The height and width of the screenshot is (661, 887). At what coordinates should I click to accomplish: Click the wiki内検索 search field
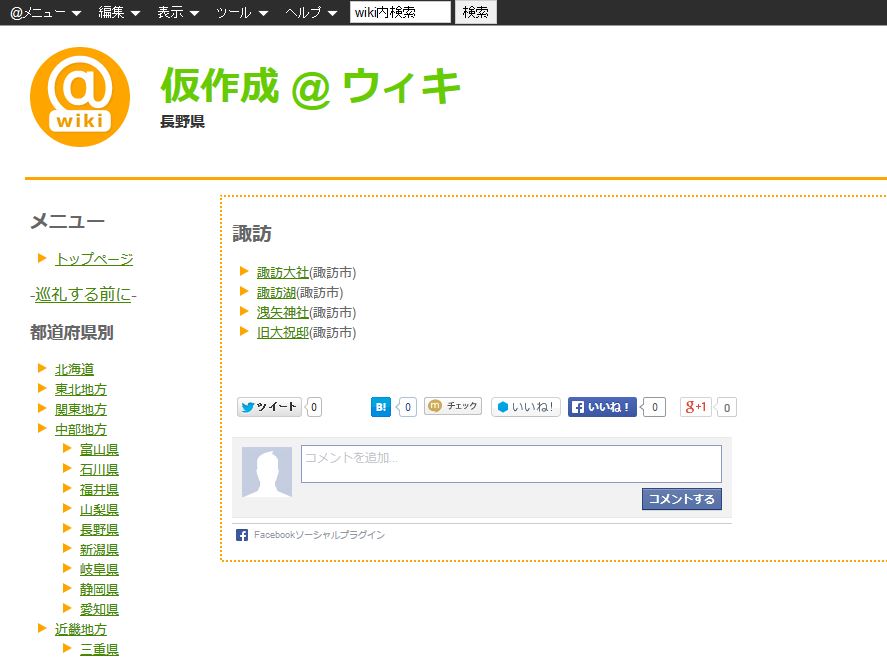[x=400, y=12]
